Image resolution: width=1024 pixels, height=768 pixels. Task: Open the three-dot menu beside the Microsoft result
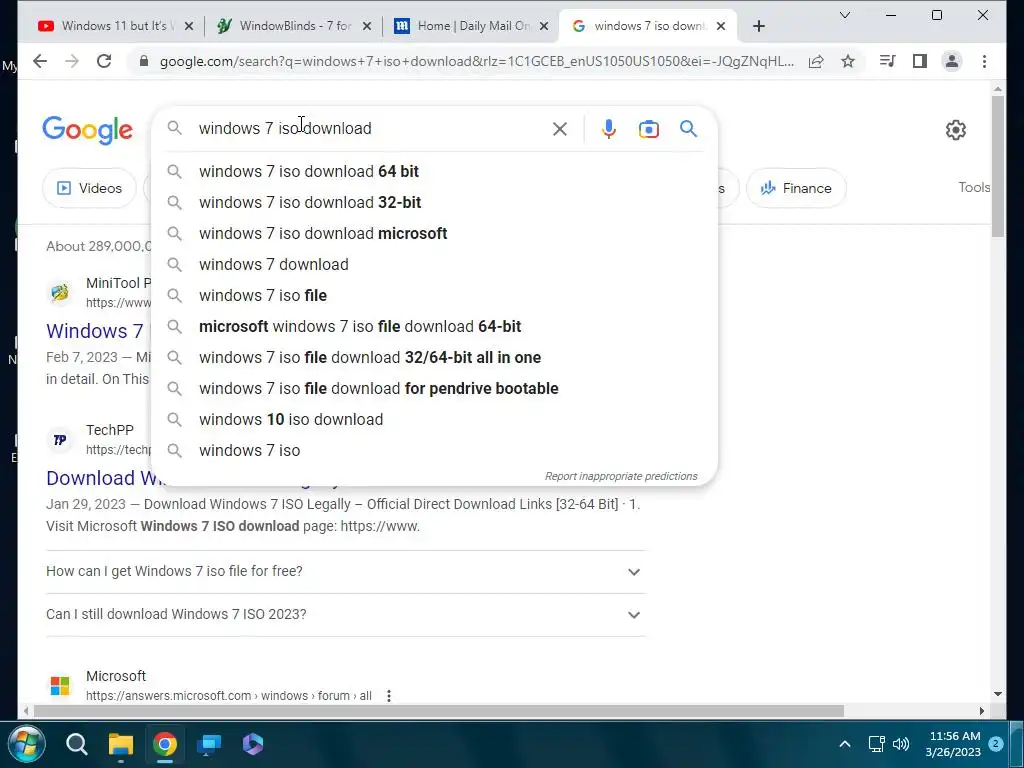click(x=389, y=696)
